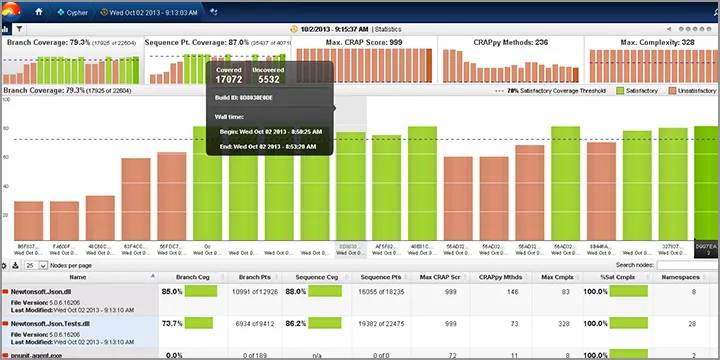
Task: Click the previous page arrow left of the dots
Action: coord(669,29)
